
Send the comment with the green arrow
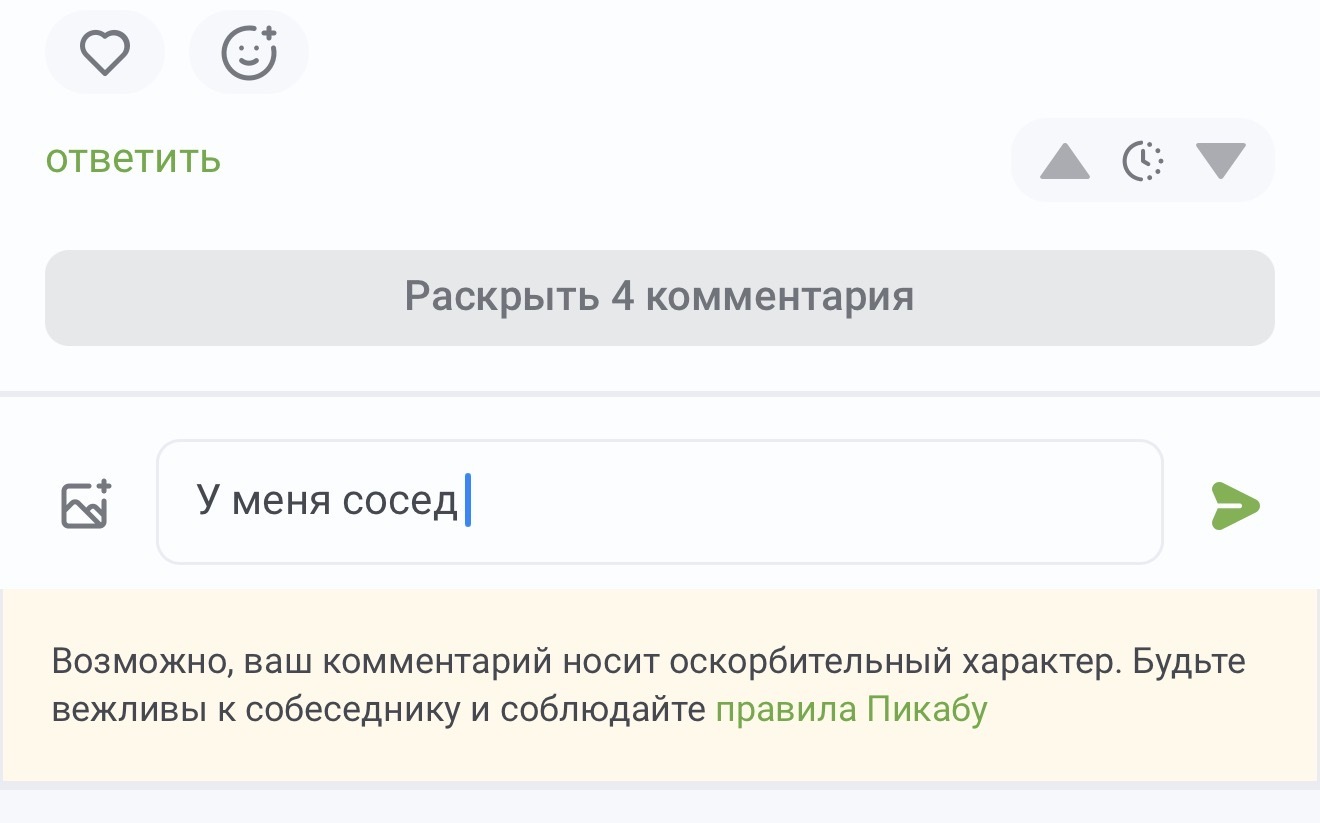coord(1235,504)
